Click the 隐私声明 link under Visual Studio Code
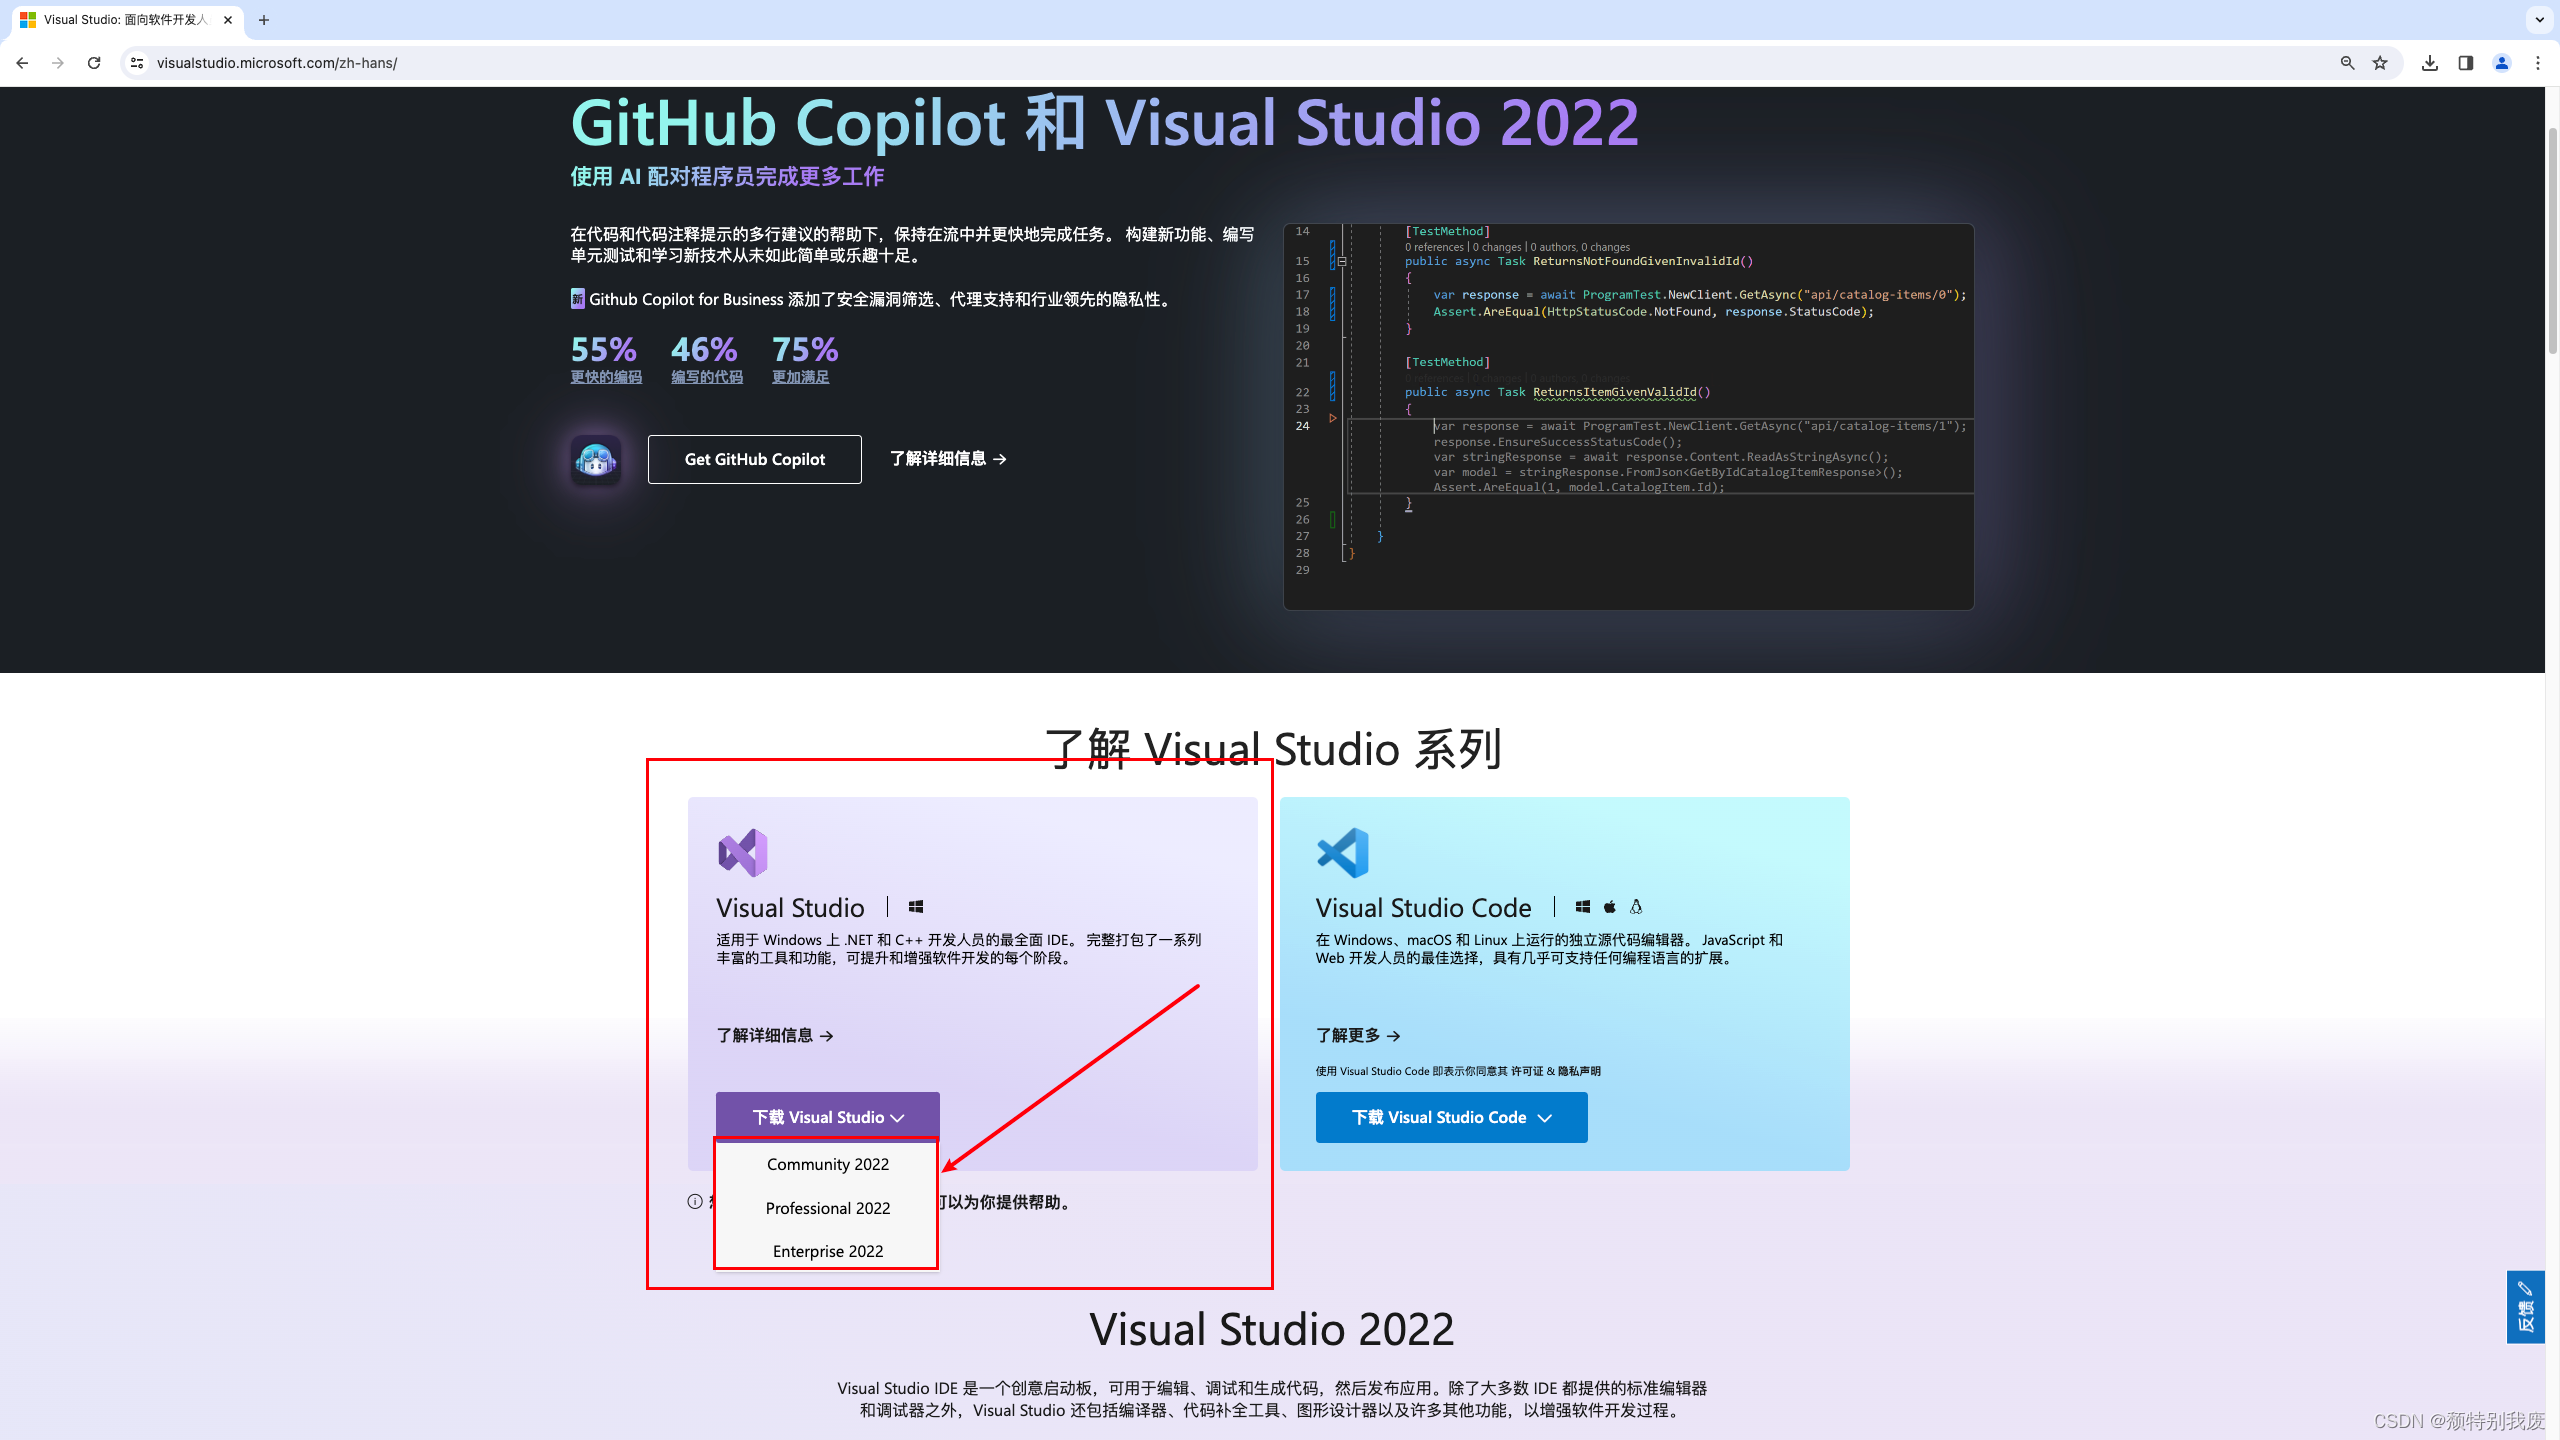The height and width of the screenshot is (1440, 2560). pyautogui.click(x=1580, y=1070)
